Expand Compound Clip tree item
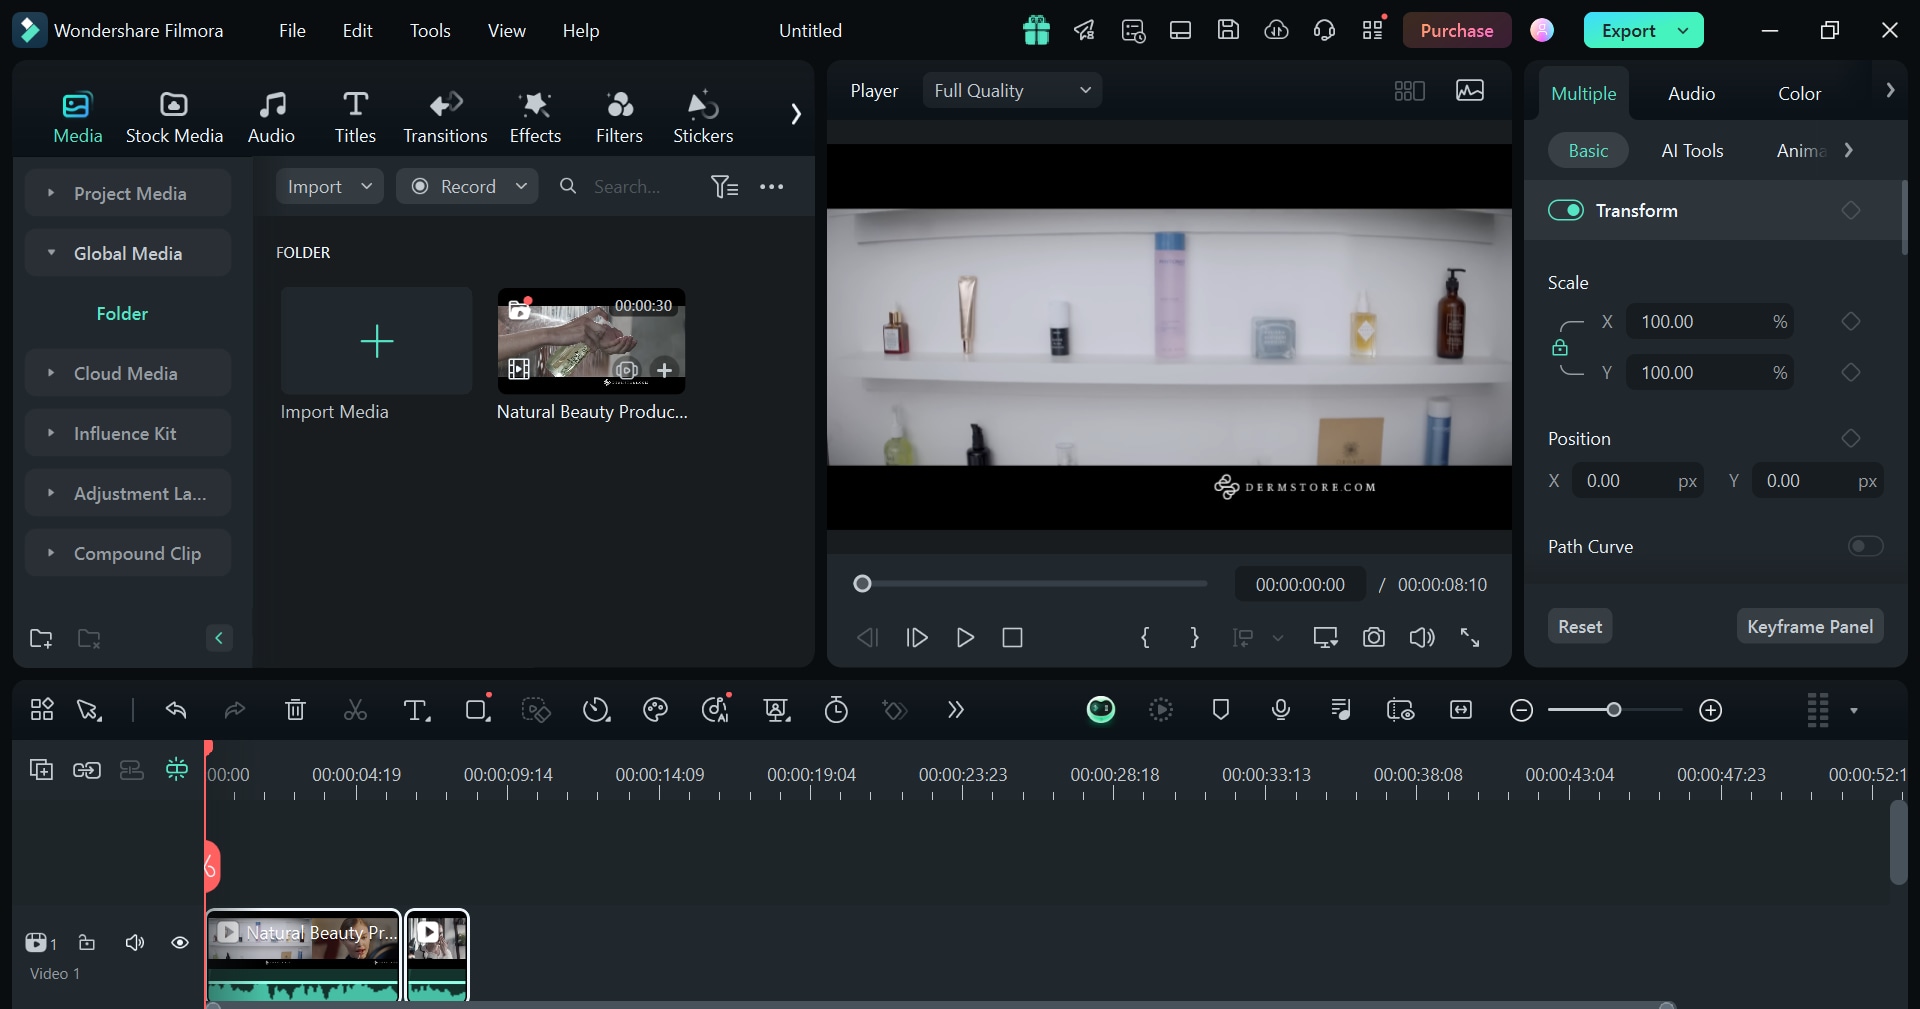The height and width of the screenshot is (1009, 1920). [51, 553]
